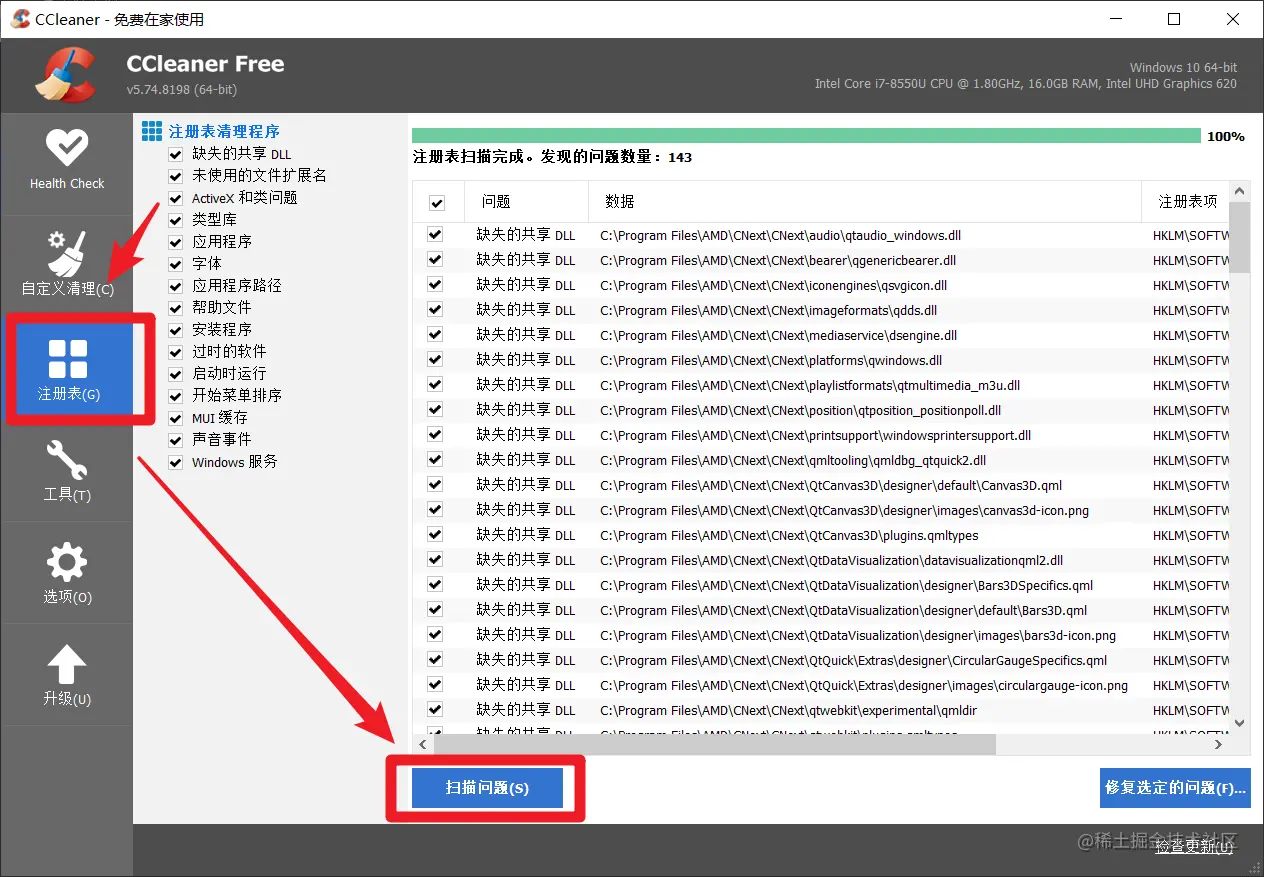Image resolution: width=1264 pixels, height=877 pixels.
Task: Click the registry cleaner grid icon
Action: 152,131
